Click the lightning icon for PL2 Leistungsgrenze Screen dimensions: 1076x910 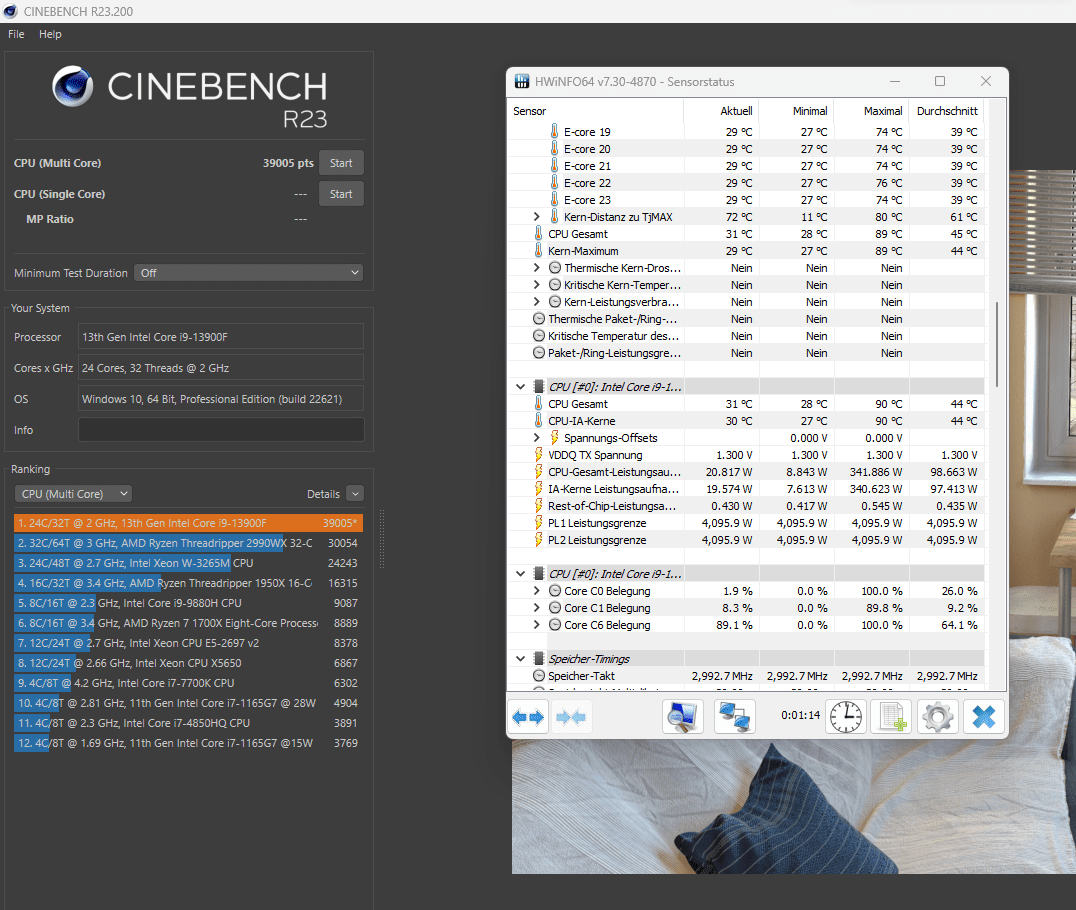[x=539, y=539]
